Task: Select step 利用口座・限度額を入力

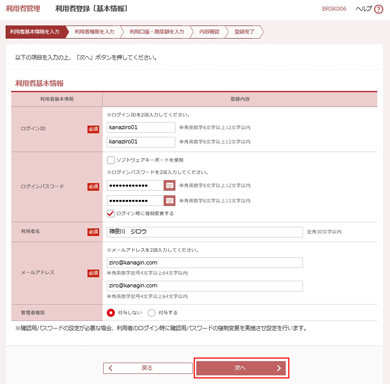Action: pyautogui.click(x=157, y=32)
